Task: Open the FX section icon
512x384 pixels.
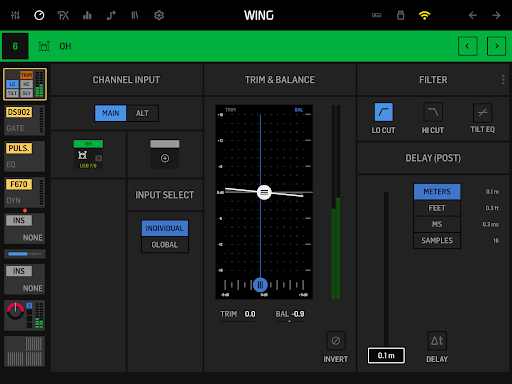Action: (x=63, y=15)
